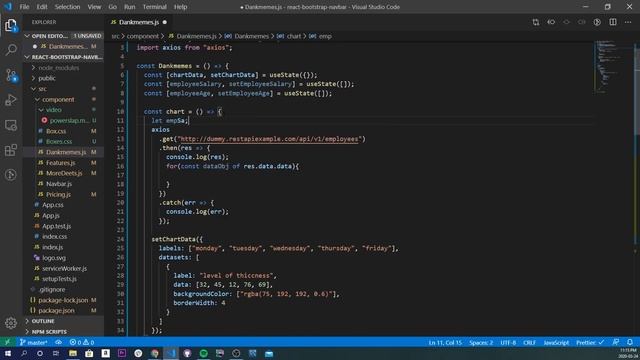
Task: Click the CRLF line ending selector
Action: pyautogui.click(x=529, y=342)
